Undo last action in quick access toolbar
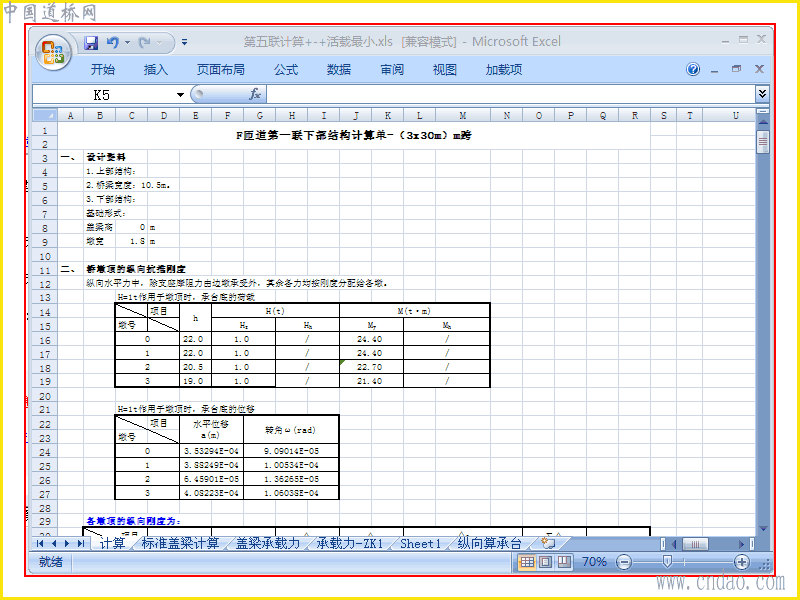Viewport: 800px width, 600px height. (x=113, y=43)
